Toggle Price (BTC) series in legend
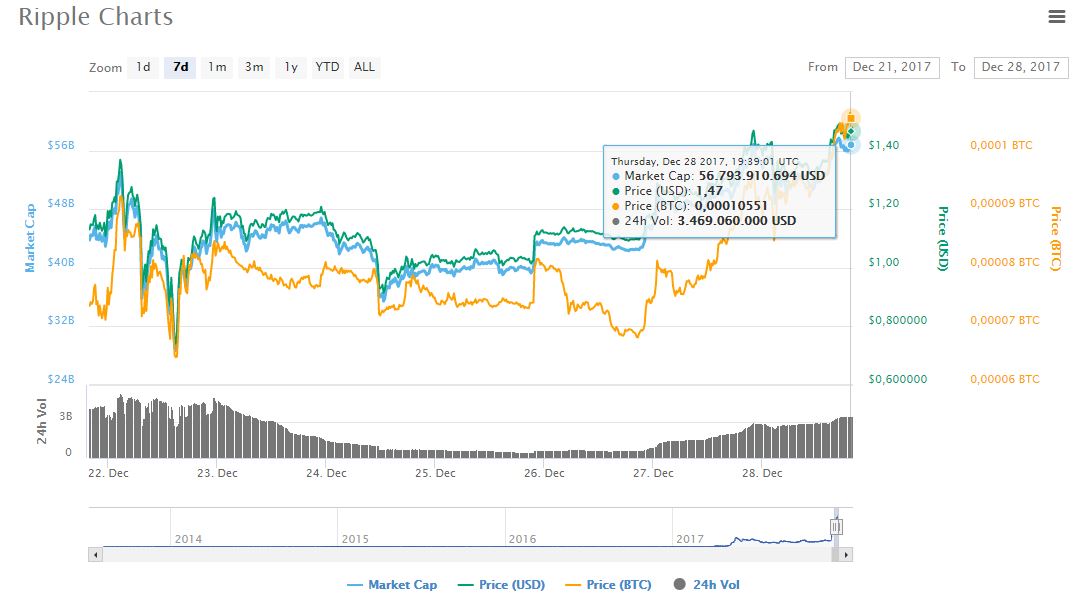This screenshot has width=1079, height=601. point(608,584)
